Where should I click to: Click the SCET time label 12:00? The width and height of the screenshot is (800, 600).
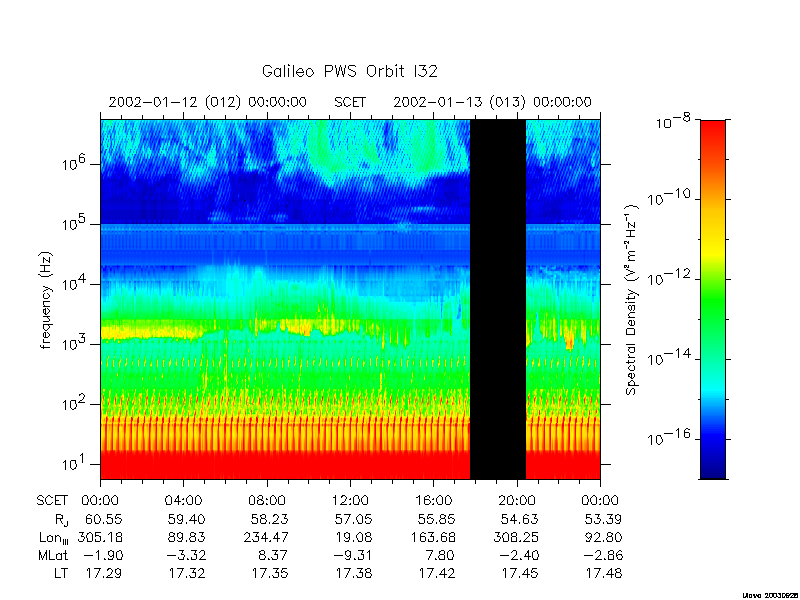[350, 501]
